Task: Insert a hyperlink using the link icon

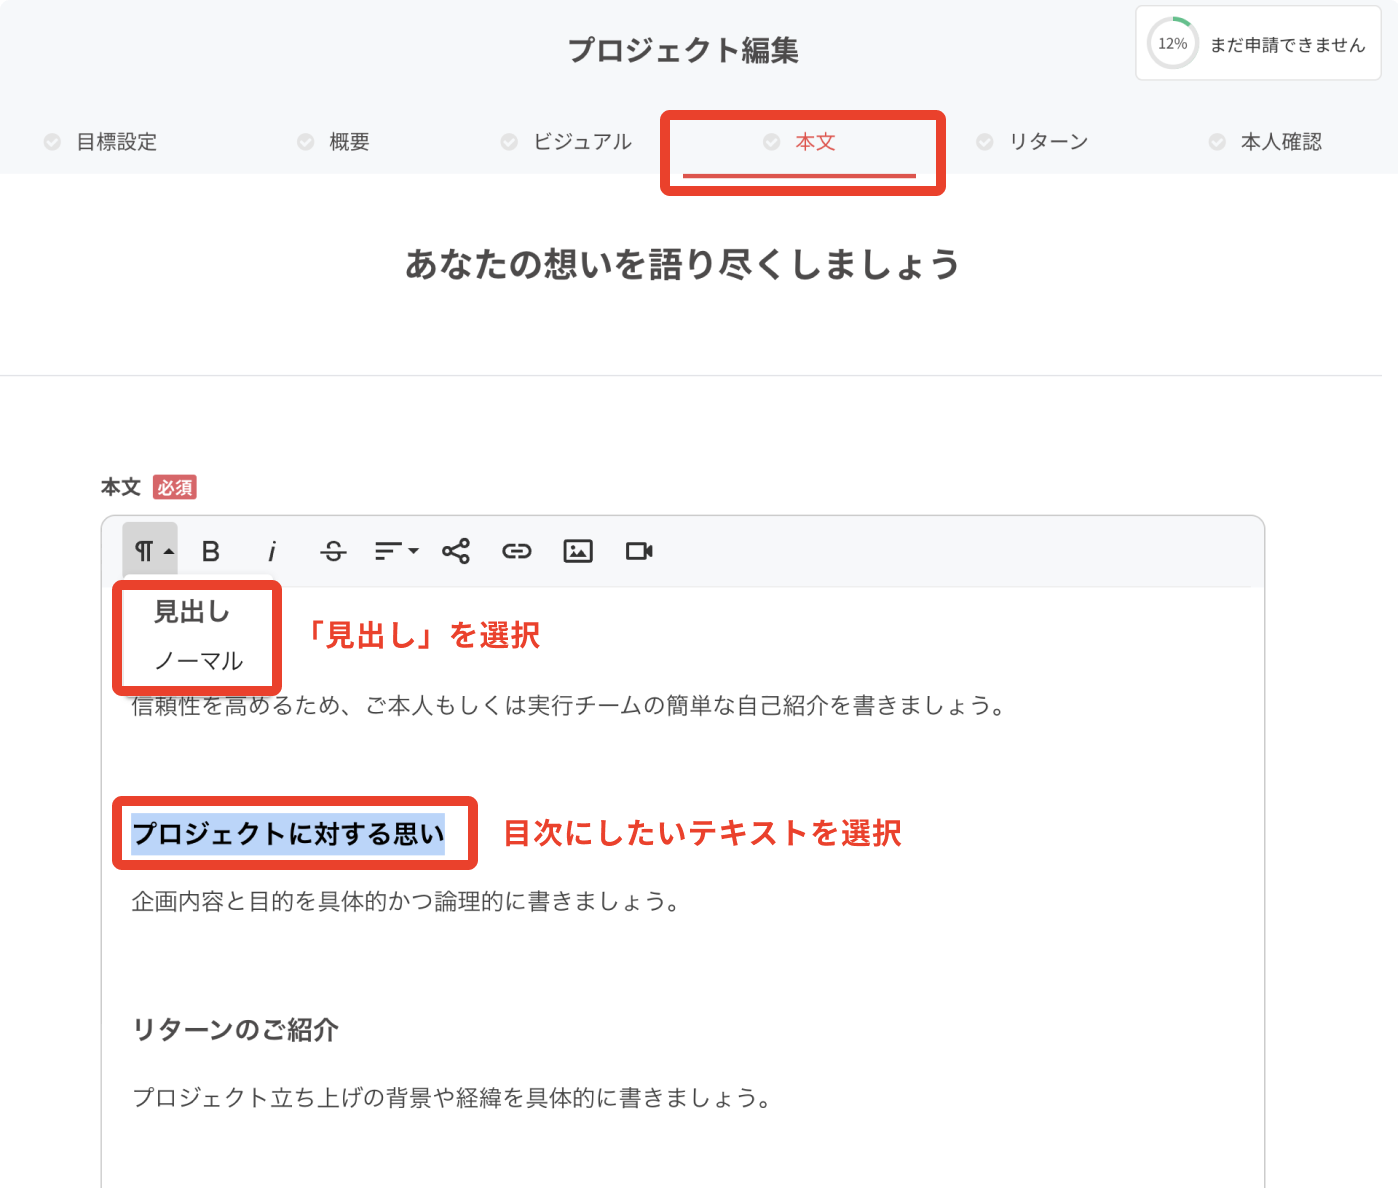Action: tap(516, 551)
